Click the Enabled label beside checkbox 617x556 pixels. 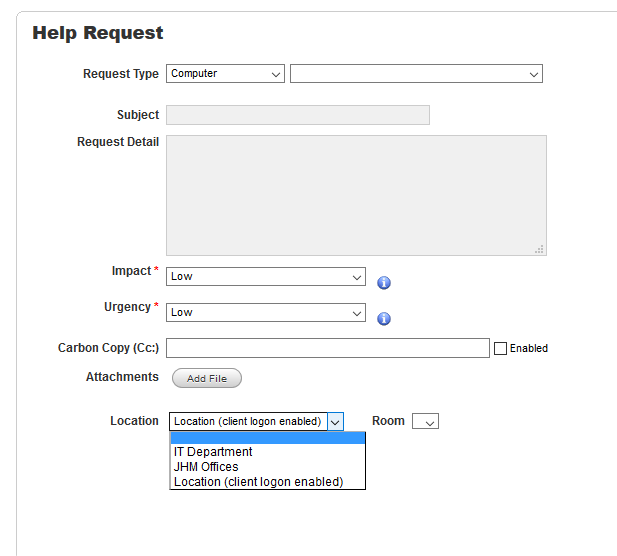[x=529, y=349]
